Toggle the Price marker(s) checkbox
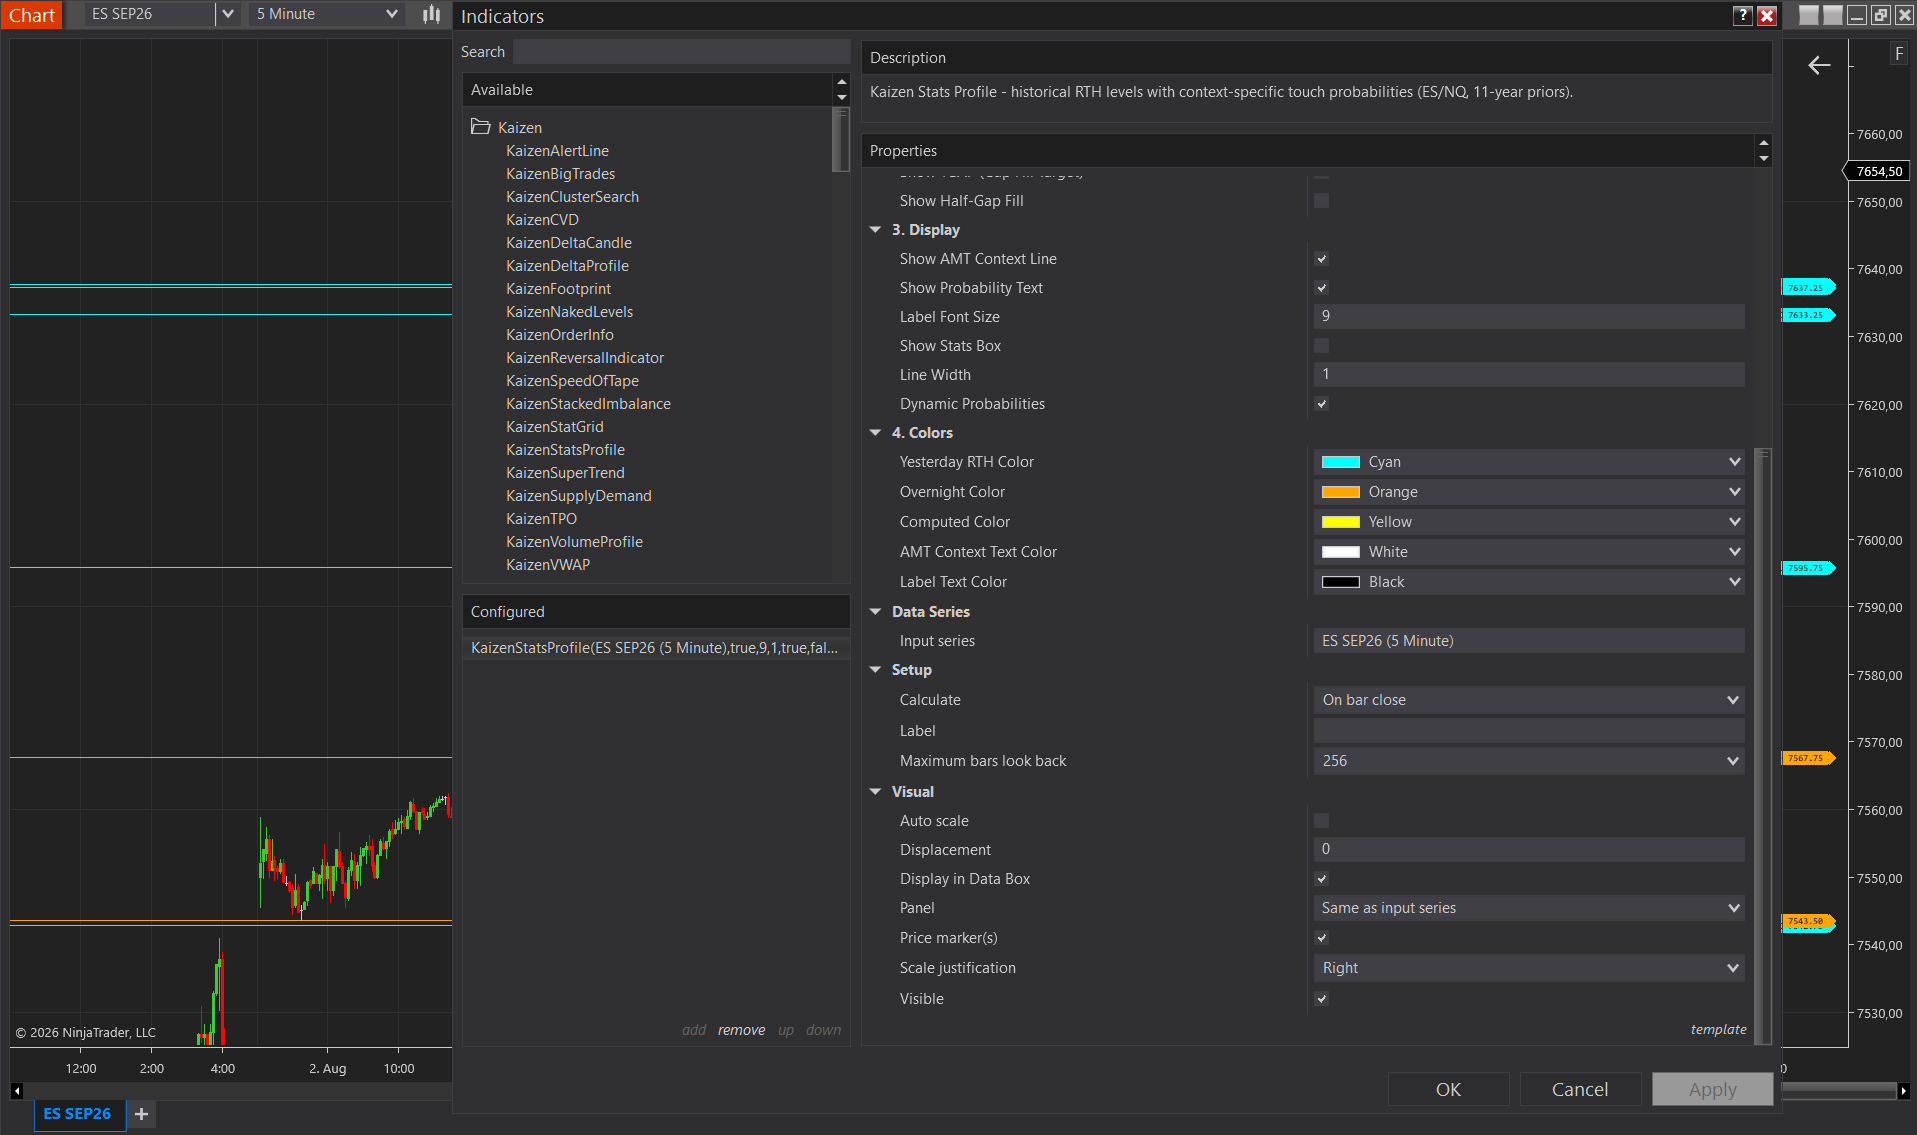Screen dimensions: 1917x1135 (x=1322, y=938)
